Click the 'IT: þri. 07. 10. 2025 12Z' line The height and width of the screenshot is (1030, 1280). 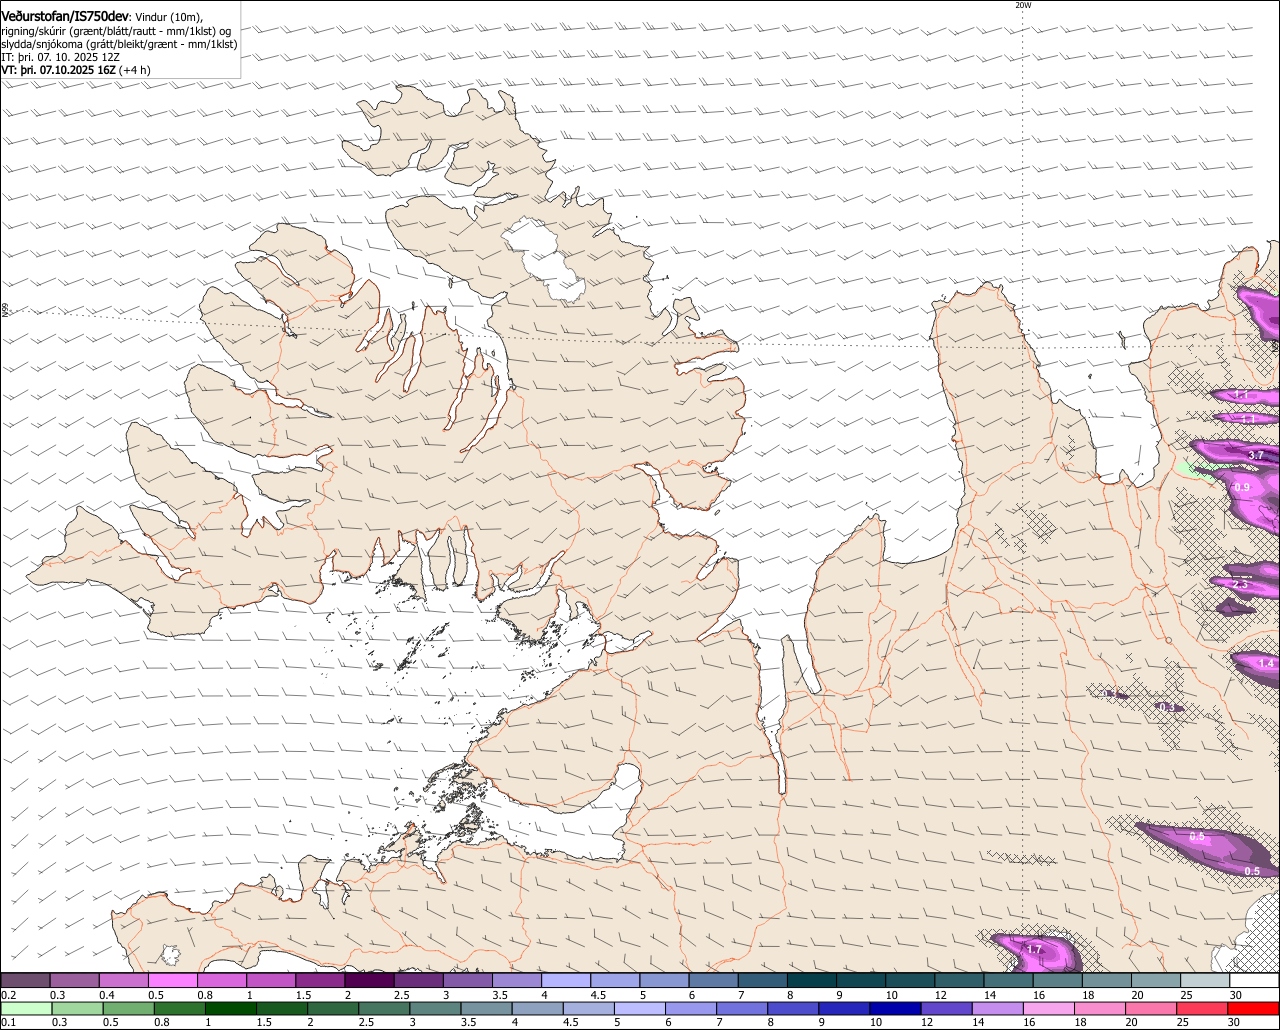[x=61, y=57]
